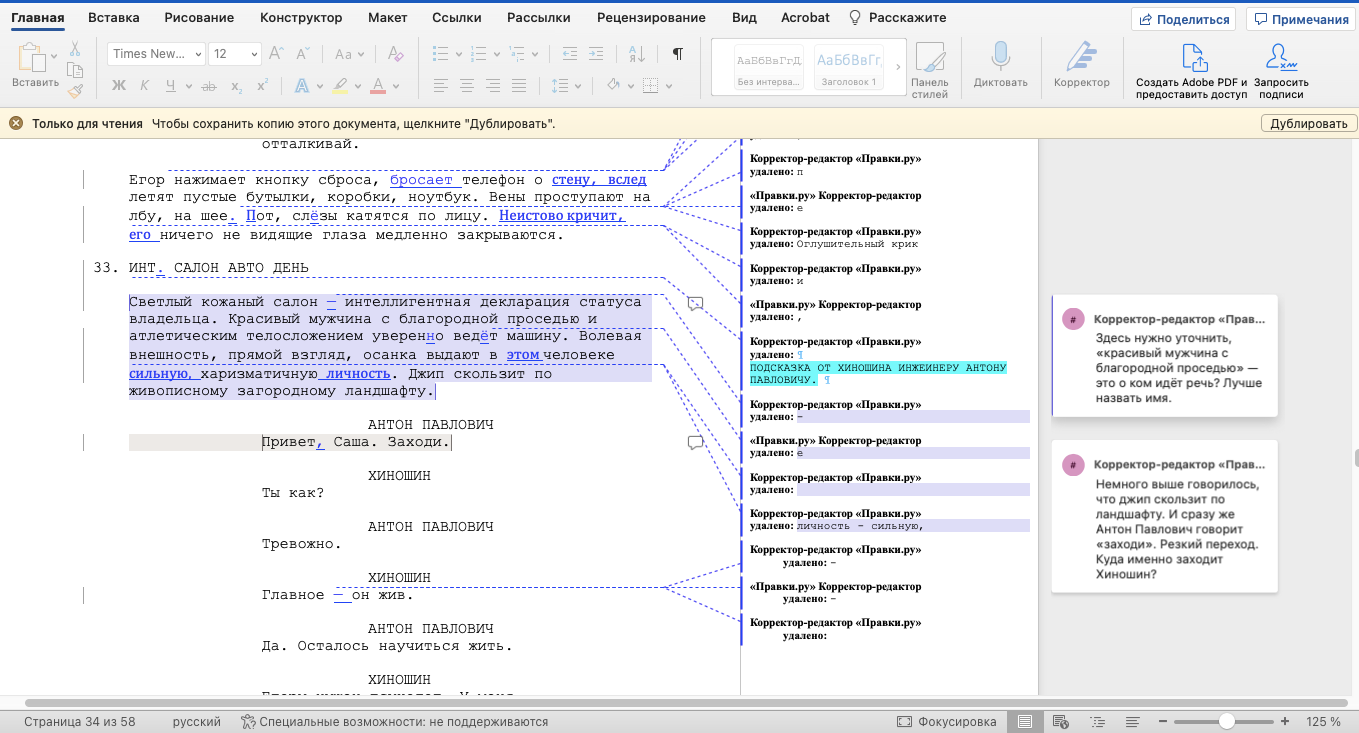Click the text highlight color marker
The height and width of the screenshot is (733, 1359).
pyautogui.click(x=340, y=86)
